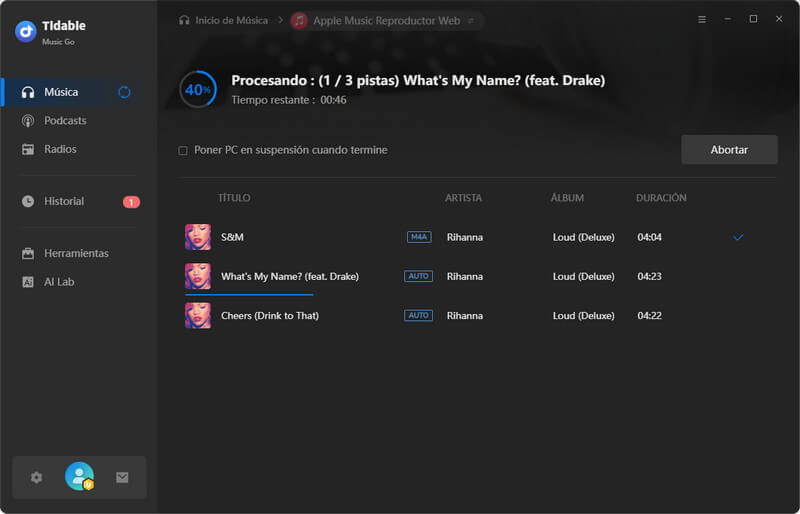Enable Poner PC en suspensión checkbox

[x=183, y=151]
